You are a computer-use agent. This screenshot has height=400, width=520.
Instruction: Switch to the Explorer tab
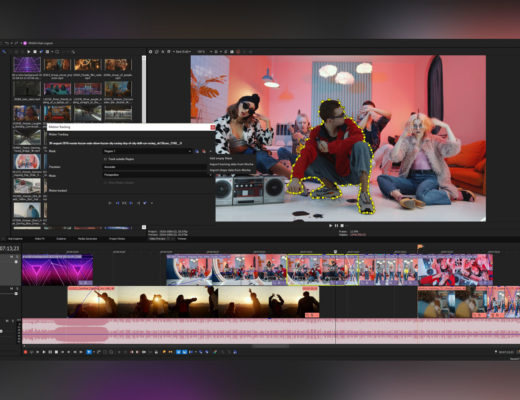coord(61,239)
